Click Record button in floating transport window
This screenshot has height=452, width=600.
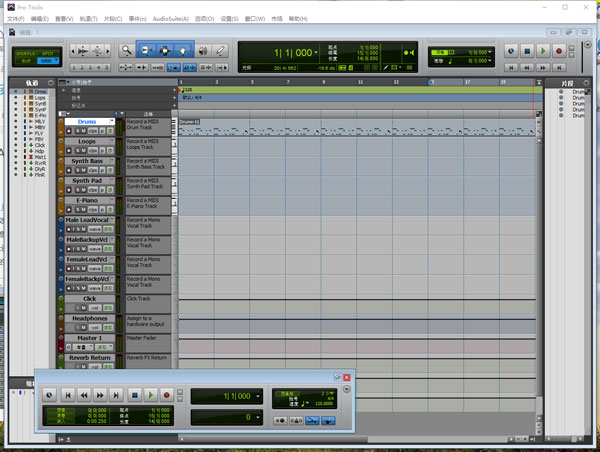(x=167, y=396)
